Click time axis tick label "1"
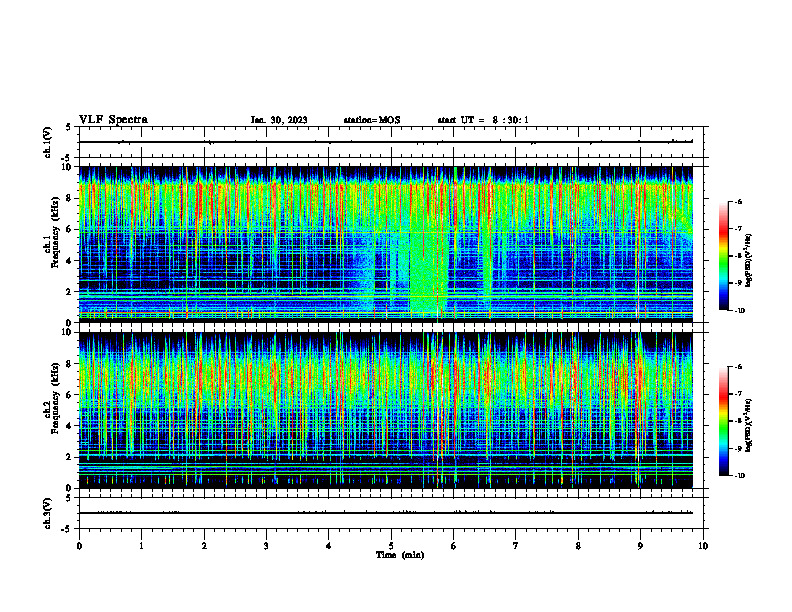Viewport: 792px width, 612px height. coord(141,546)
